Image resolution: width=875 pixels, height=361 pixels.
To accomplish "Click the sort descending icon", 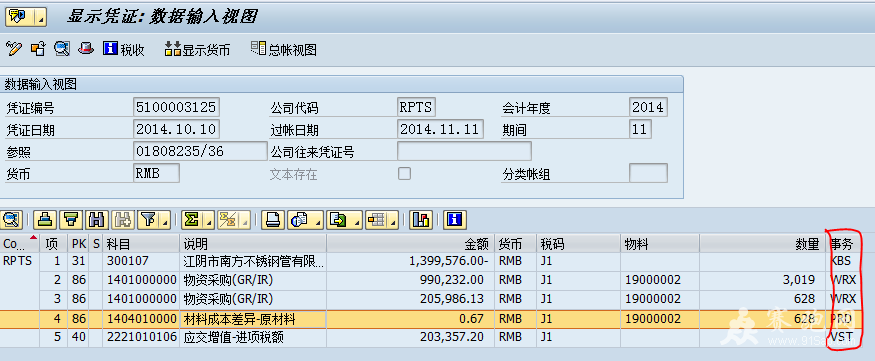I will coord(71,220).
